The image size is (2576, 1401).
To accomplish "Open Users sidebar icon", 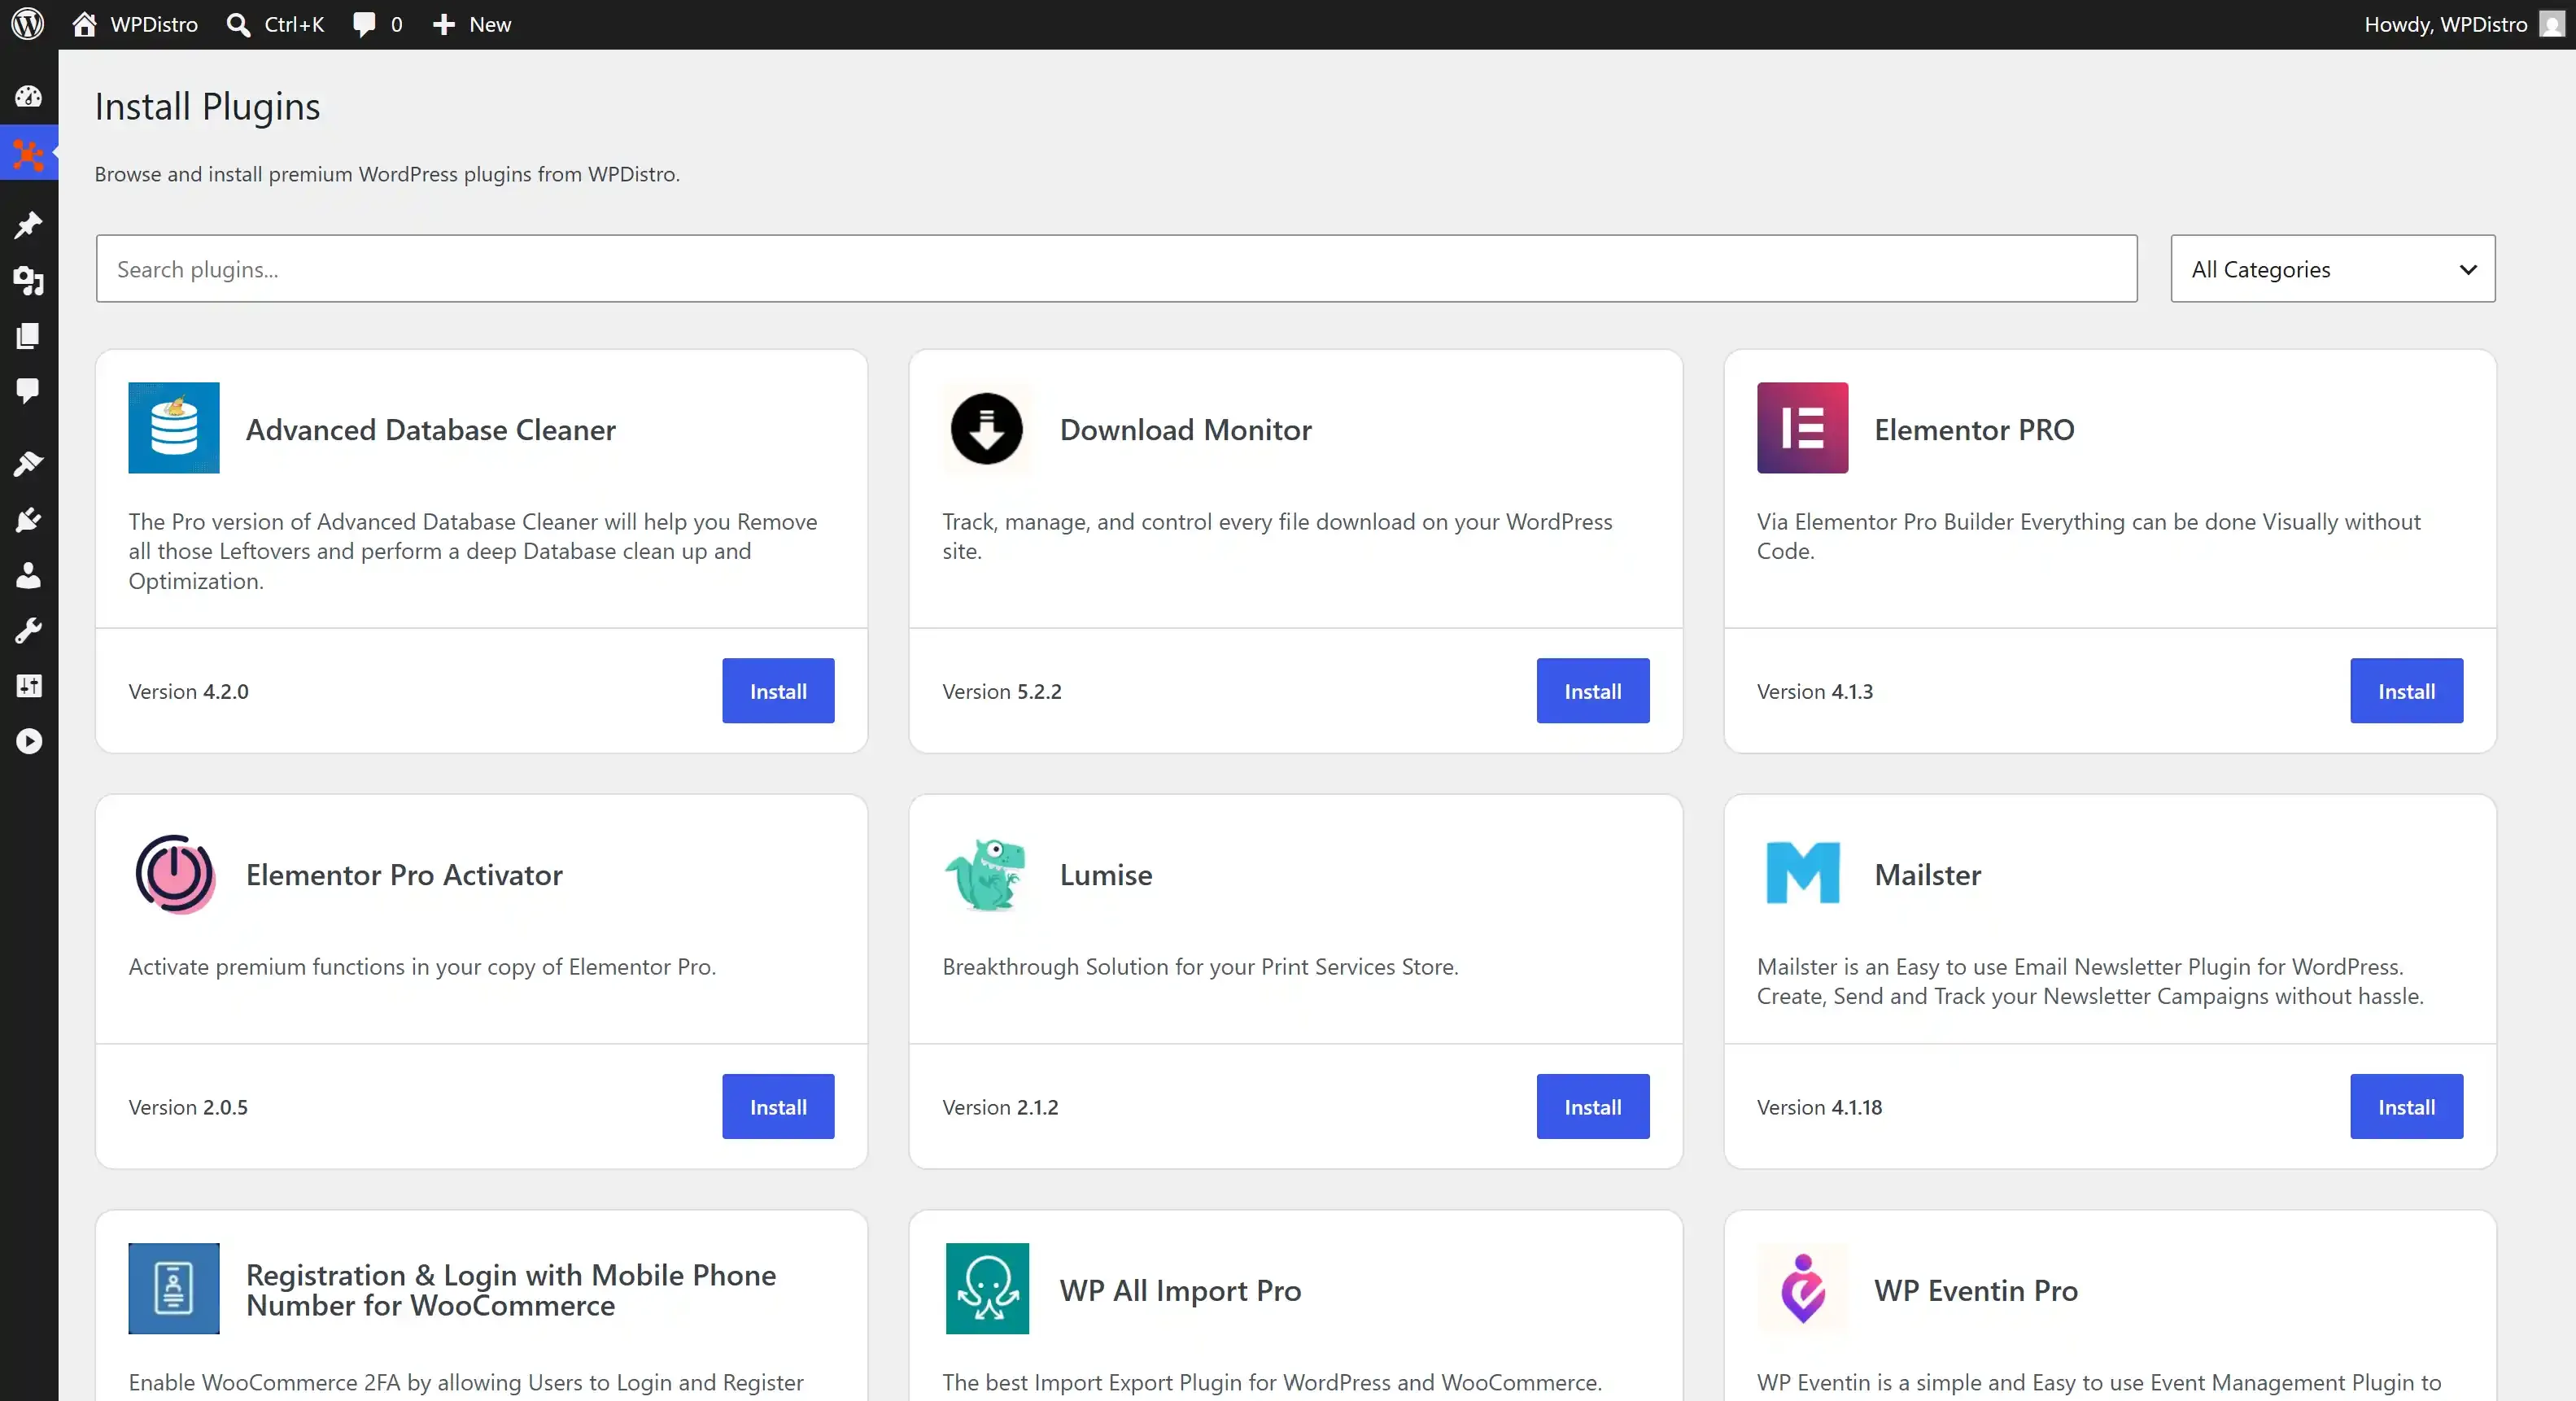I will (28, 575).
